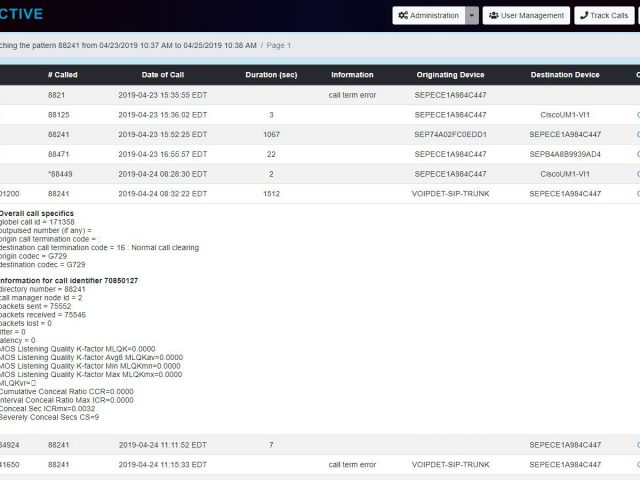
Task: Click packets received = 75546 line
Action: pyautogui.click(x=43, y=315)
